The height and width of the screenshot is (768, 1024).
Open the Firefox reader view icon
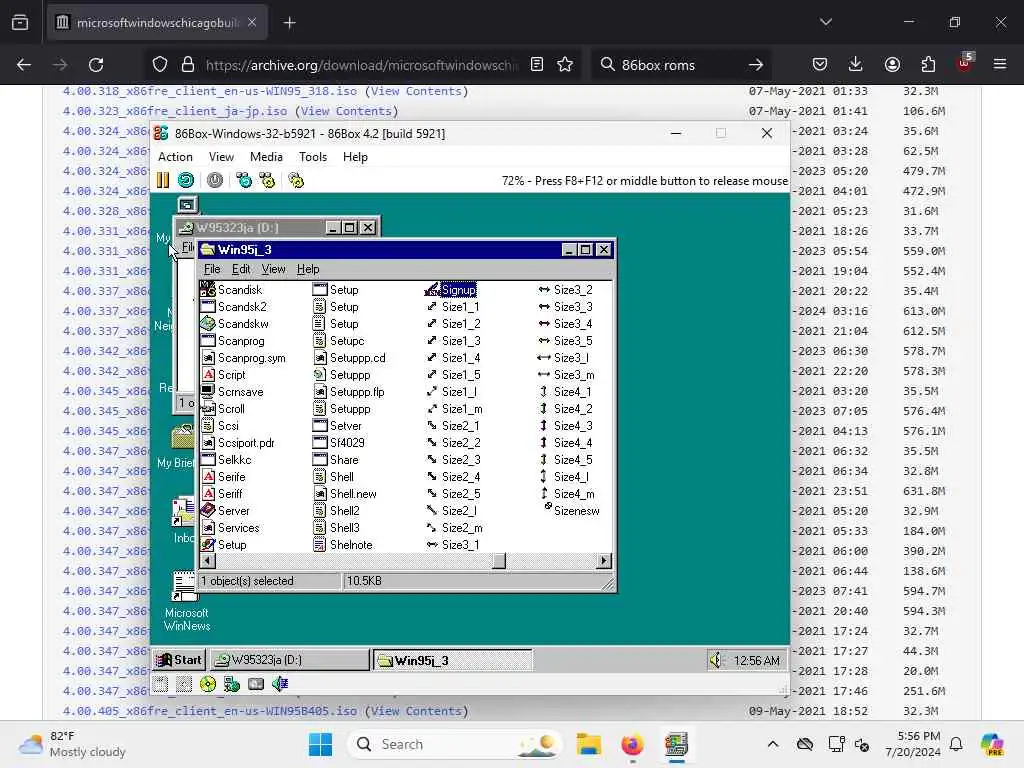(537, 64)
